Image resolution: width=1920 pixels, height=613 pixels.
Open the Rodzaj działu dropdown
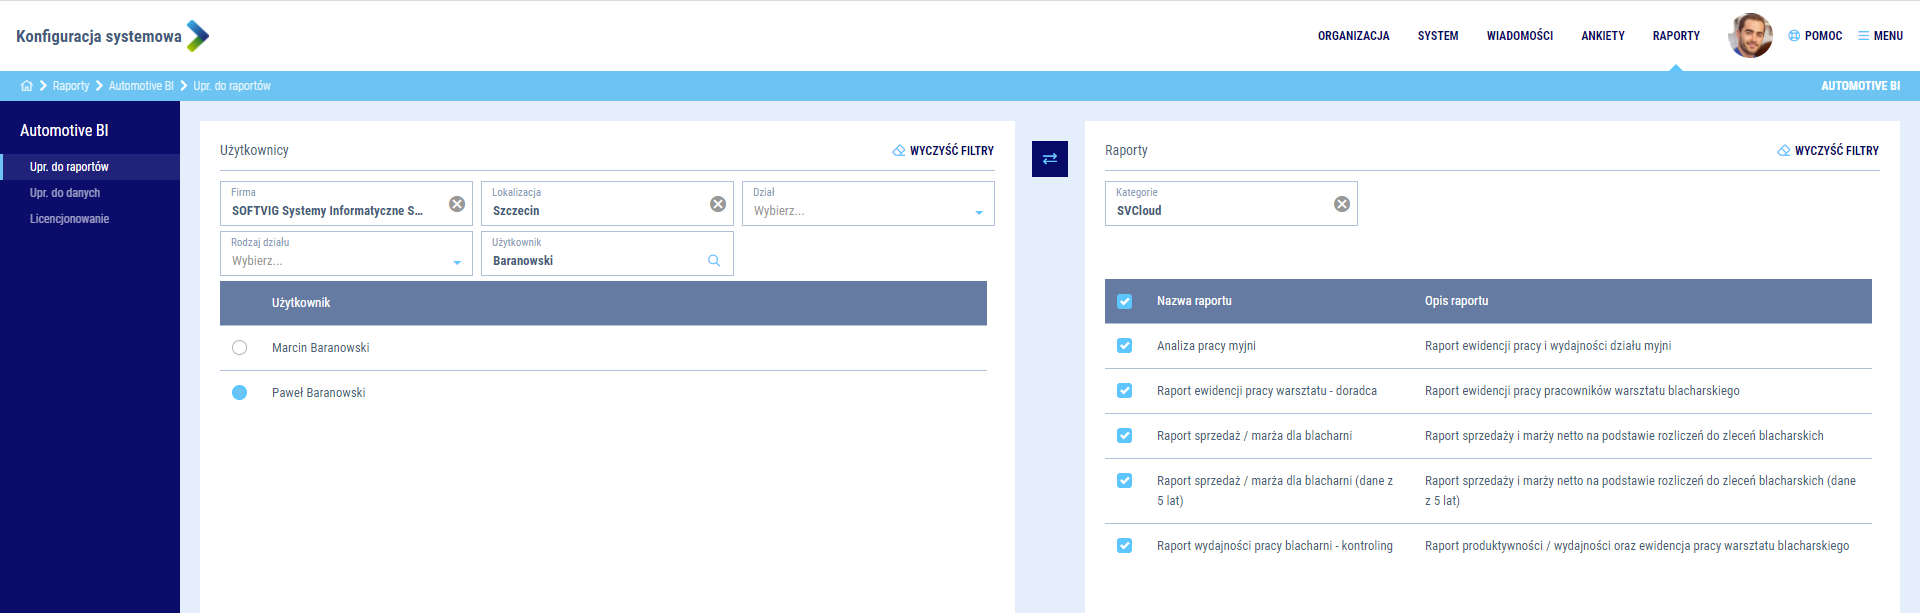(456, 262)
